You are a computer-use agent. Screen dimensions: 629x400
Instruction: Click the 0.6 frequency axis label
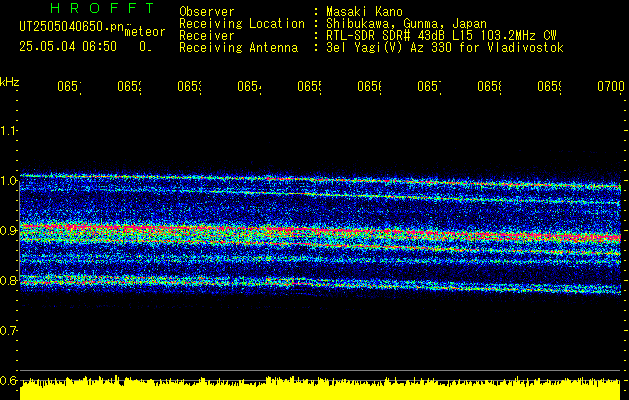click(8, 380)
